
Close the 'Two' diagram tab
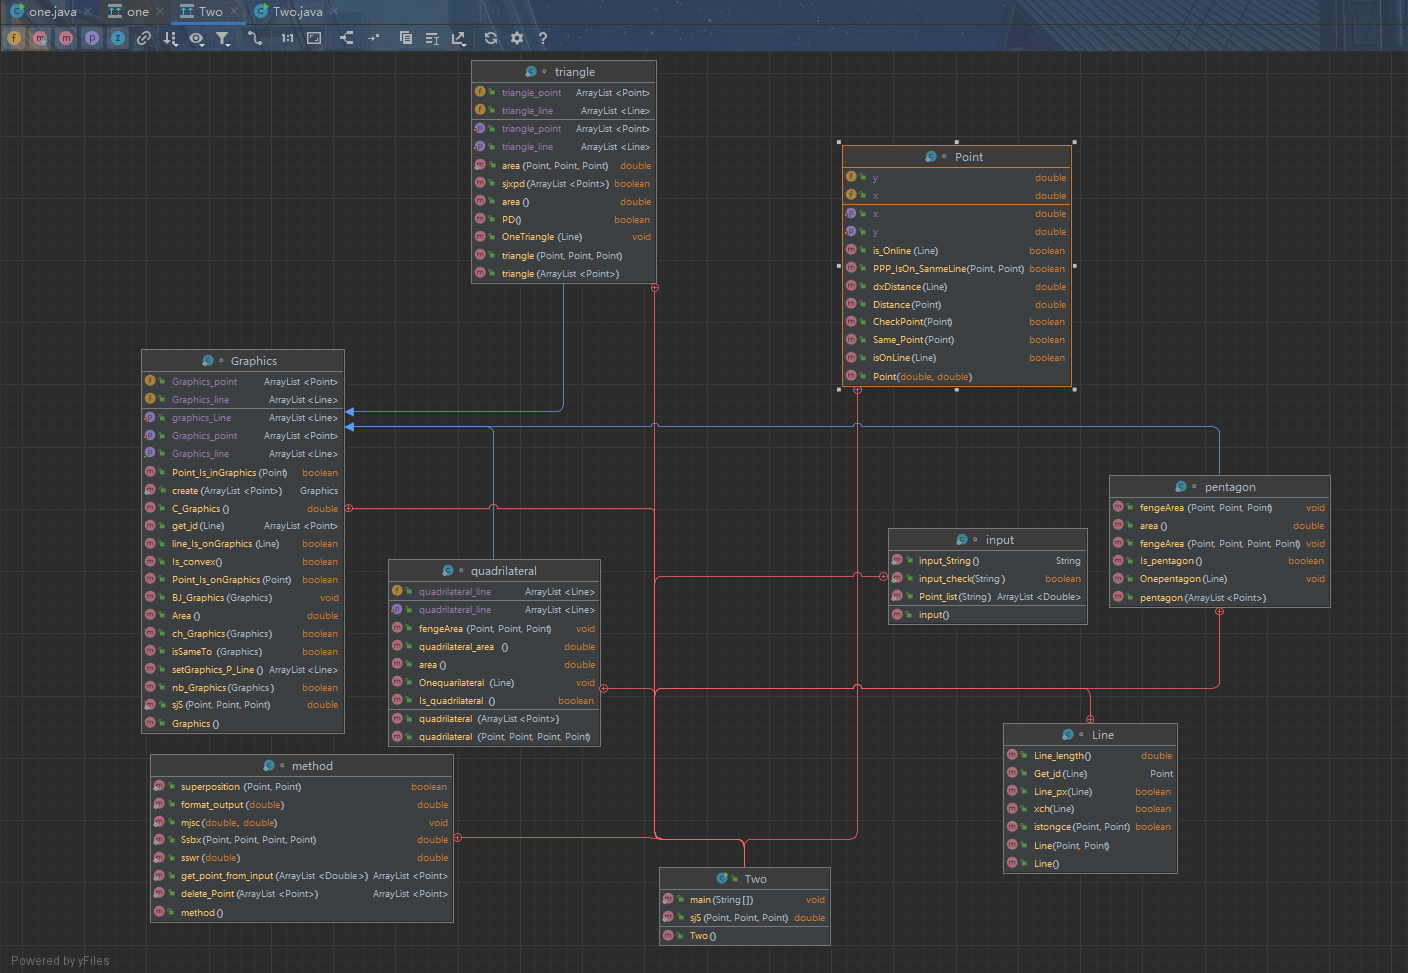click(234, 12)
